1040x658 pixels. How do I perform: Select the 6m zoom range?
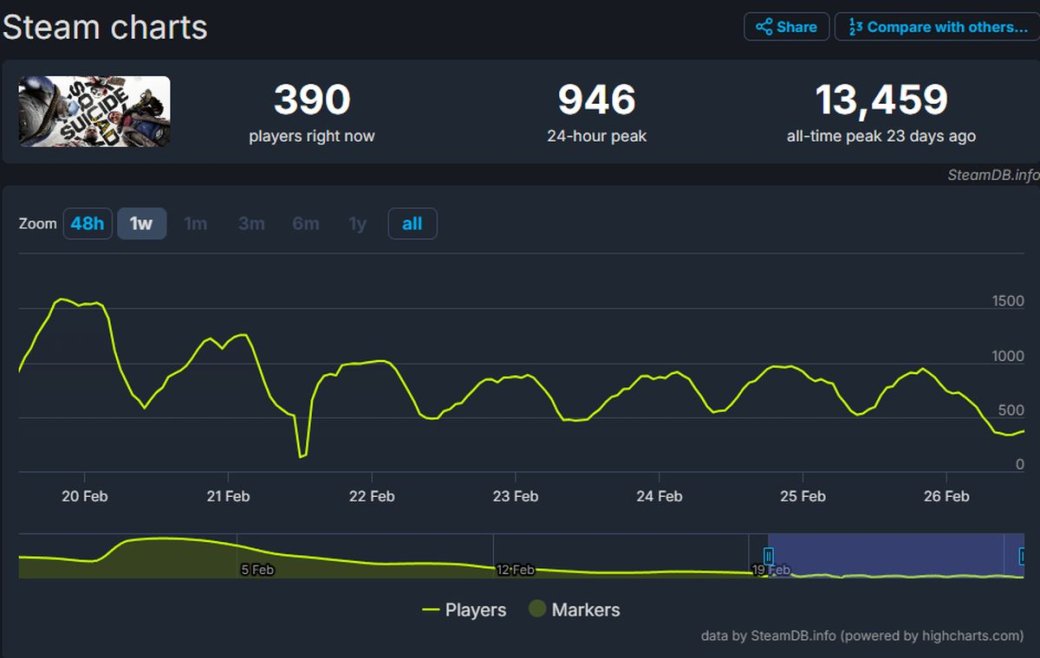[306, 224]
